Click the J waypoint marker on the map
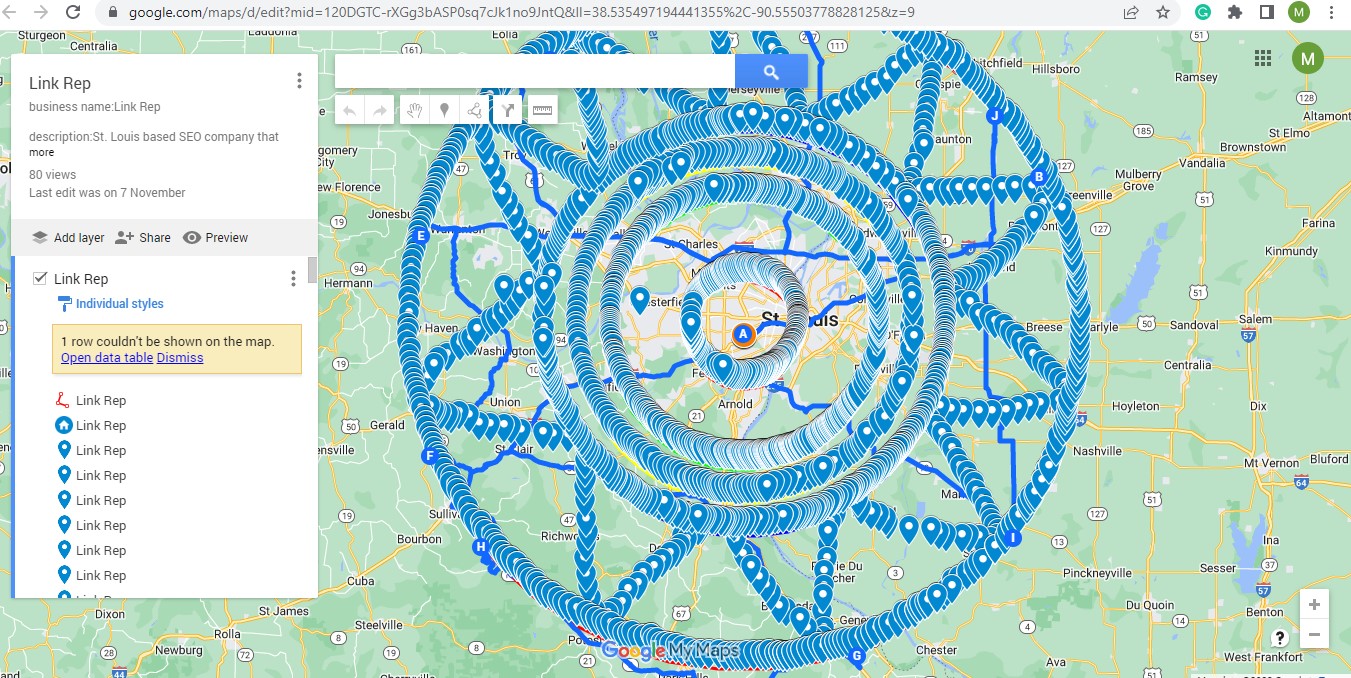 click(x=994, y=116)
